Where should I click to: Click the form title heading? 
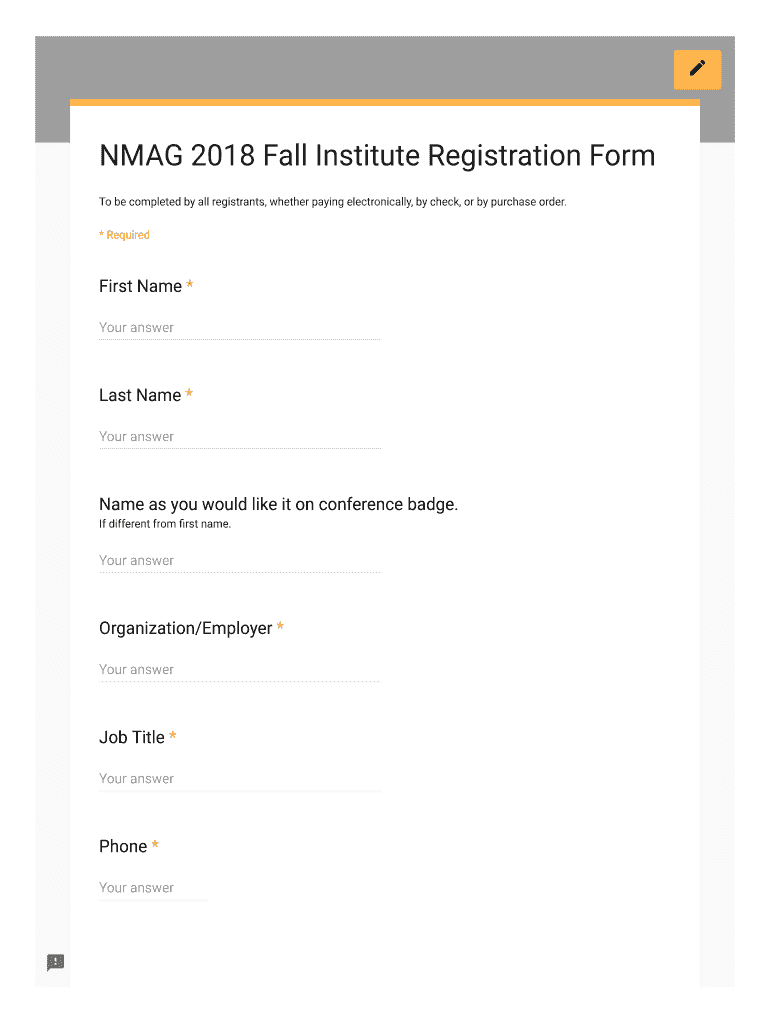coord(377,156)
